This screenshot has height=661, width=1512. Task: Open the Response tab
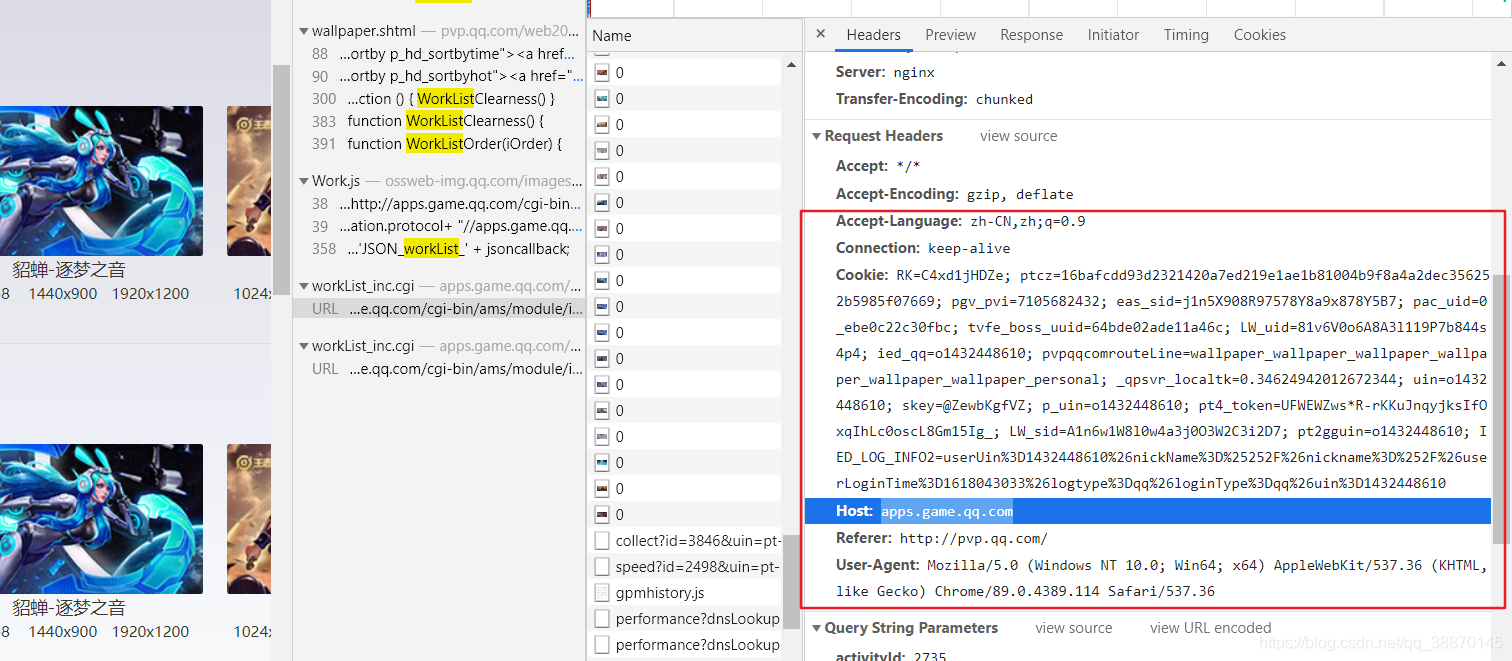click(x=1031, y=35)
